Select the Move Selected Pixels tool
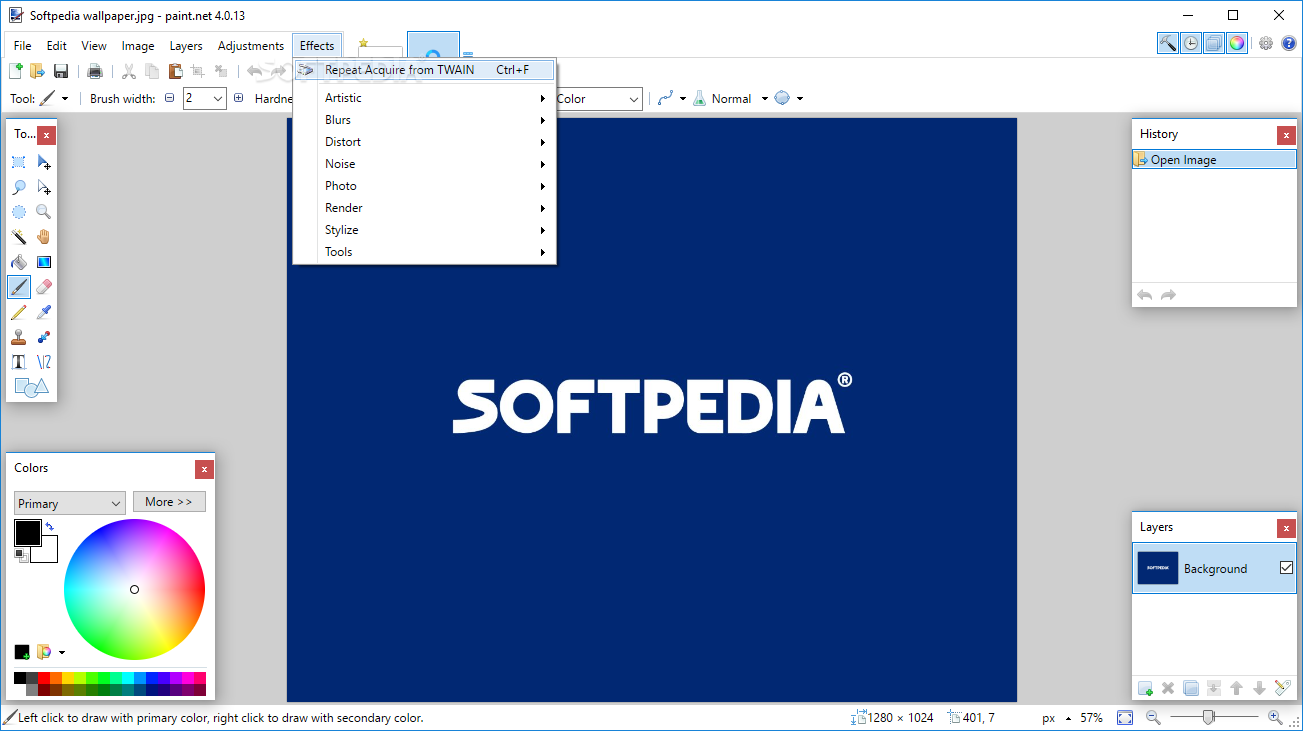 click(44, 162)
